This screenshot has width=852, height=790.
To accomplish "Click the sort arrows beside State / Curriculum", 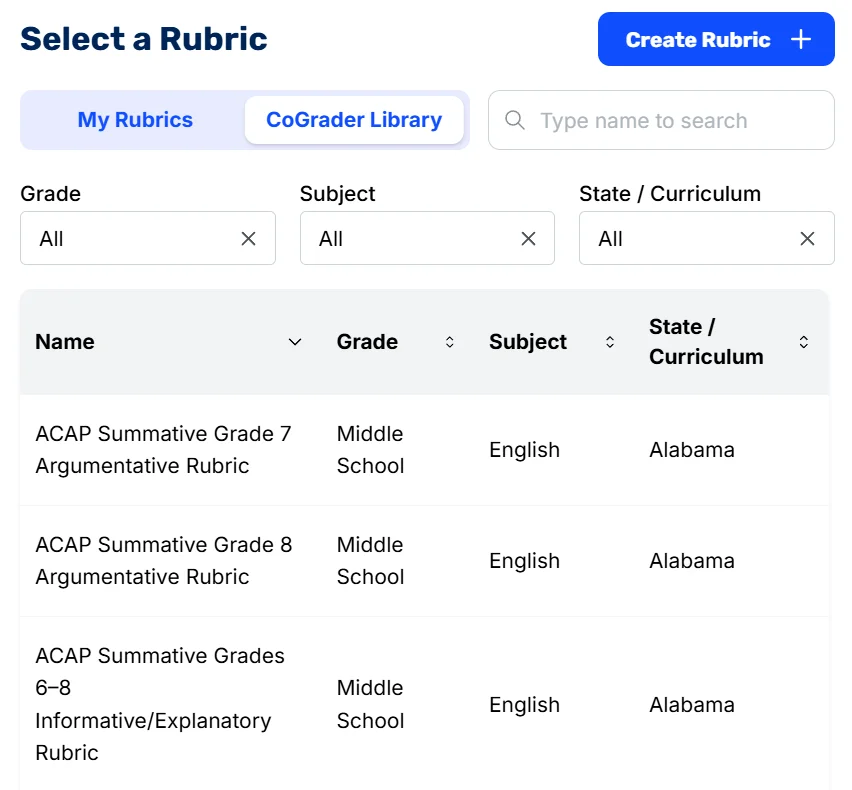I will tap(804, 341).
